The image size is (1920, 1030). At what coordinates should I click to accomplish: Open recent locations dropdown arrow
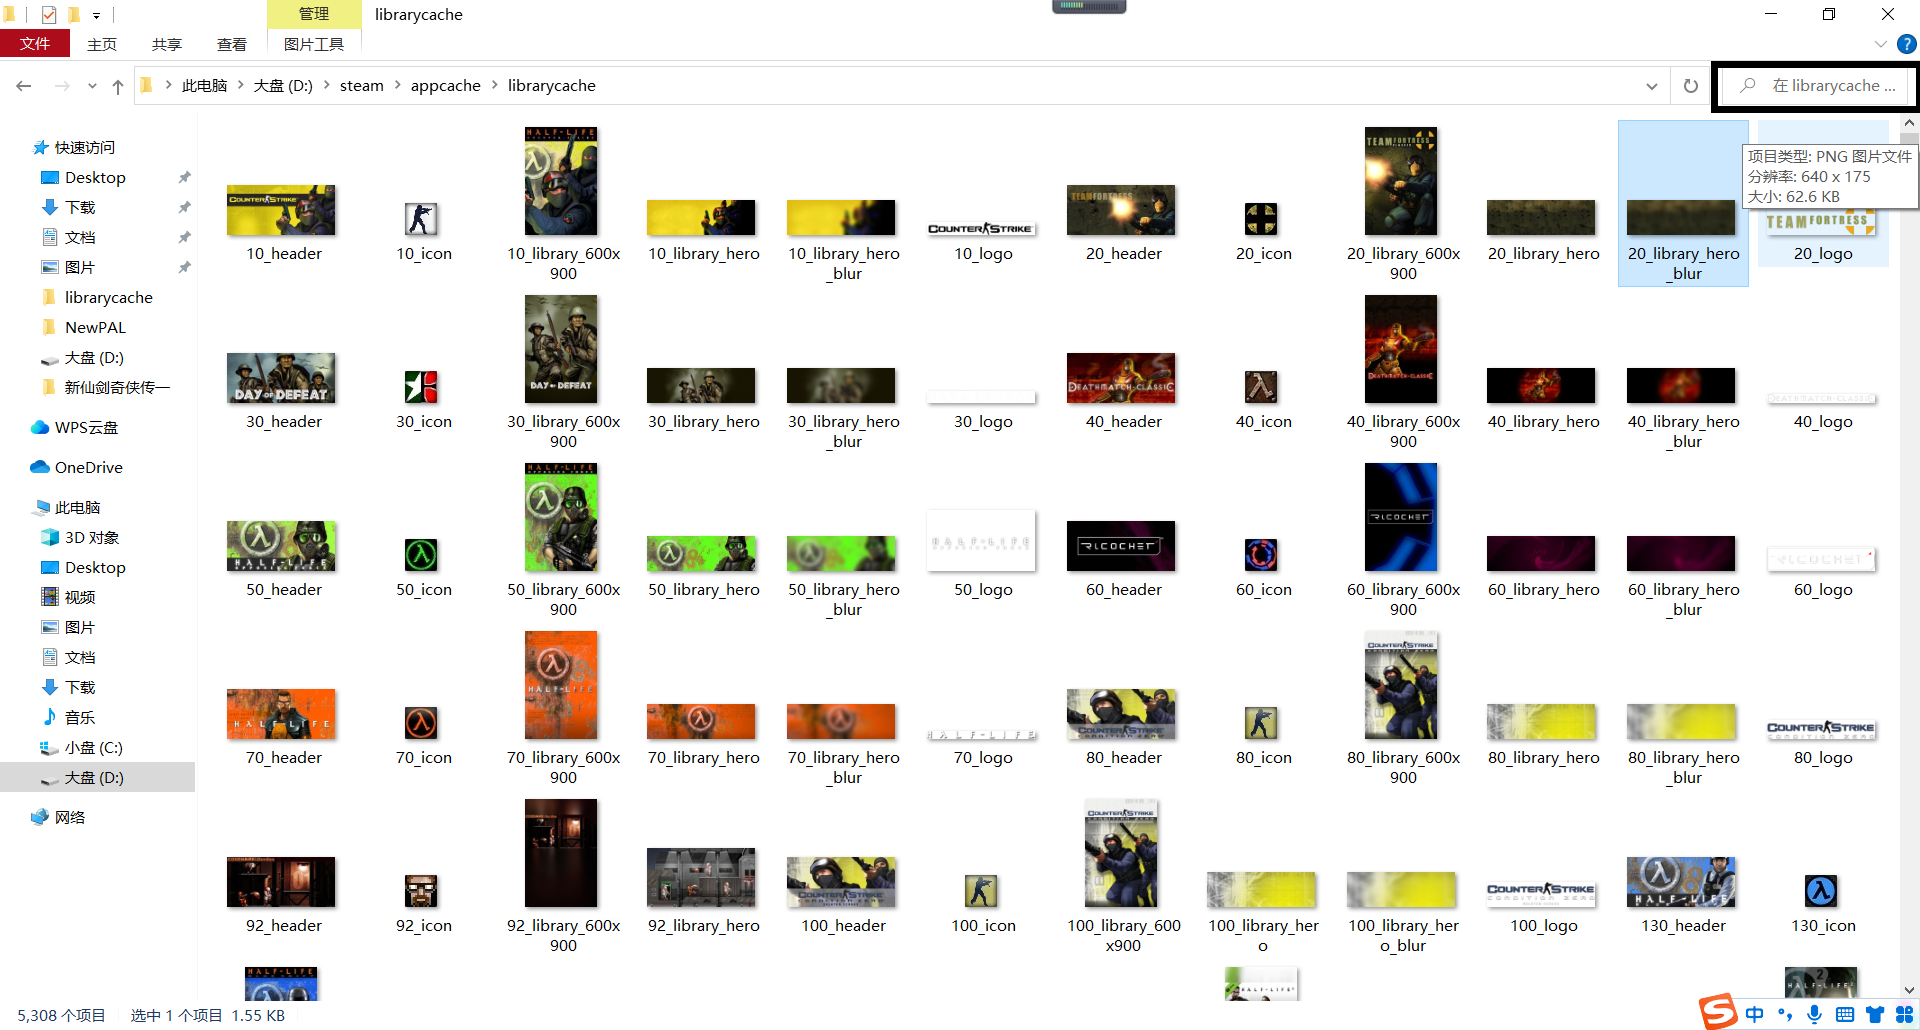92,86
